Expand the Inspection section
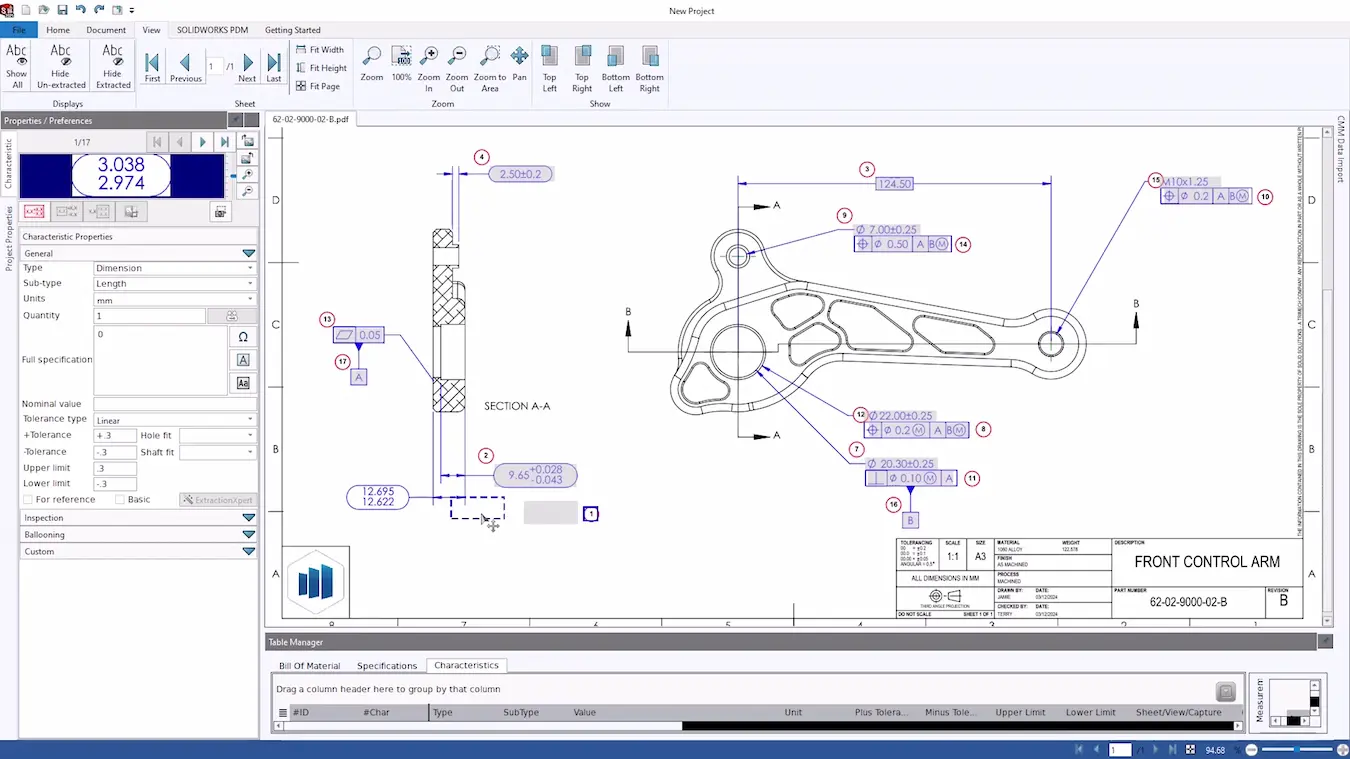The width and height of the screenshot is (1350, 759). [x=139, y=518]
